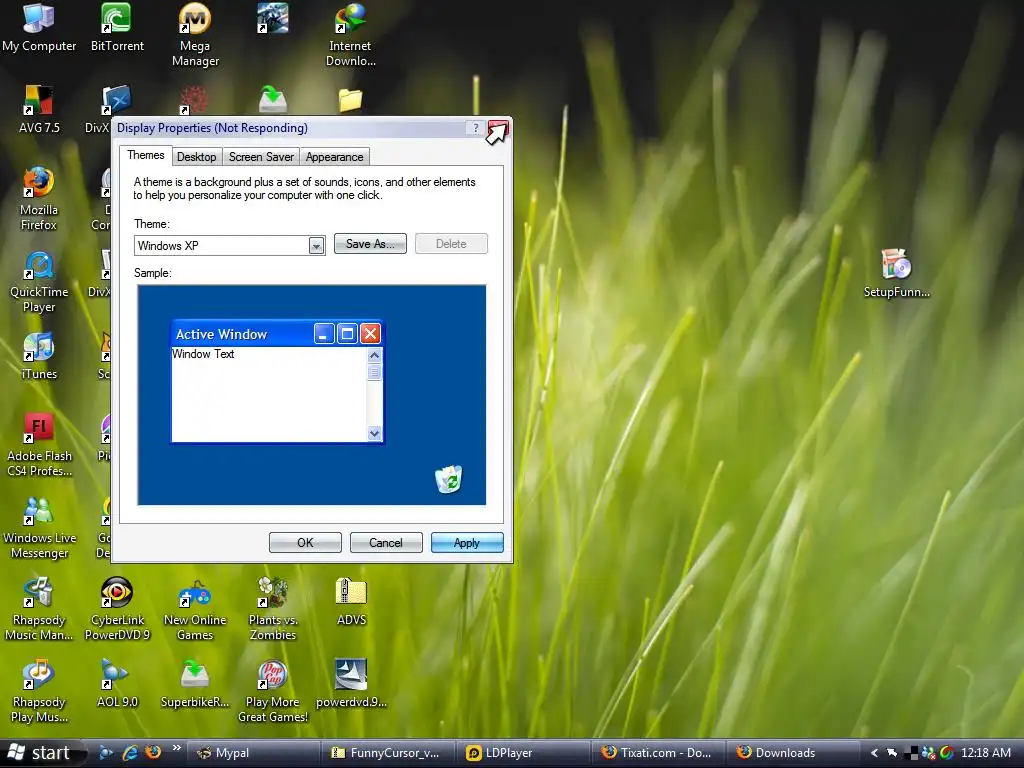Click the Save As... button
Image resolution: width=1024 pixels, height=768 pixels.
point(370,244)
